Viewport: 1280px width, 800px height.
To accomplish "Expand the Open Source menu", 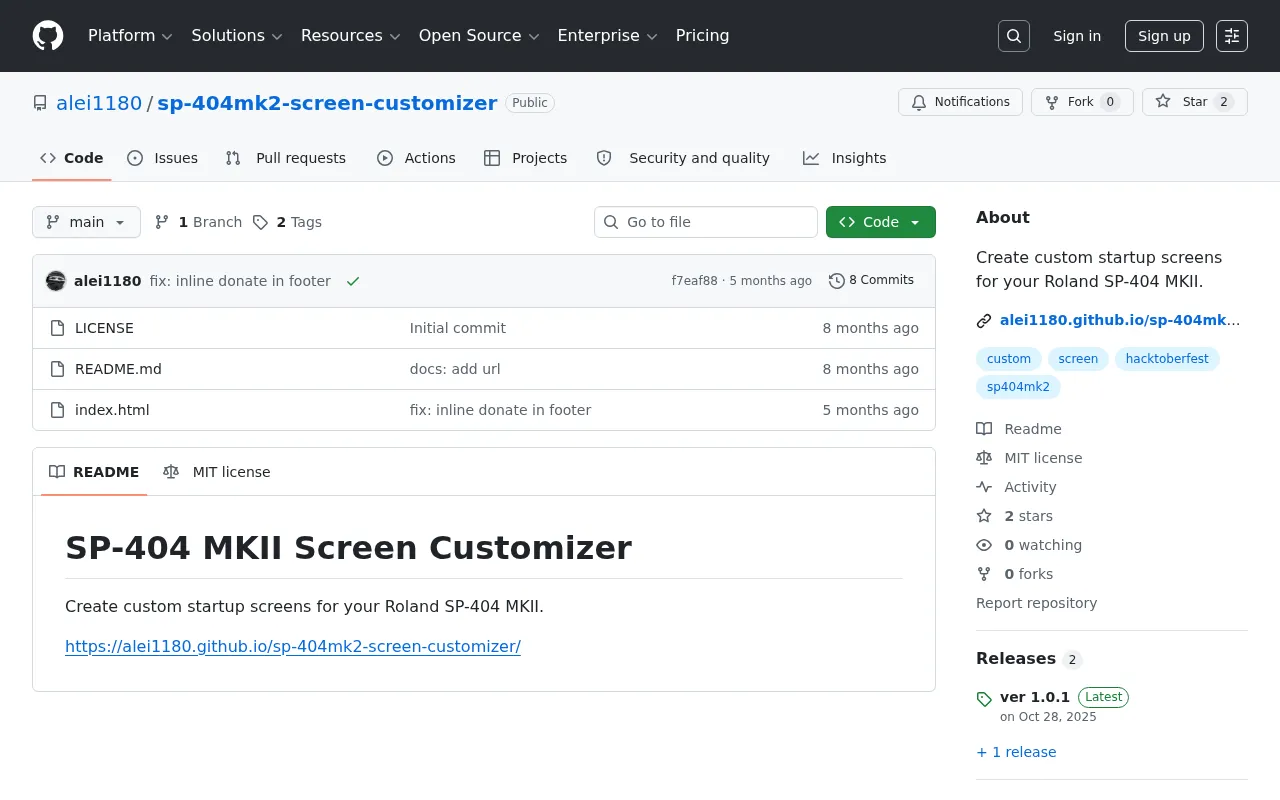I will pyautogui.click(x=479, y=36).
